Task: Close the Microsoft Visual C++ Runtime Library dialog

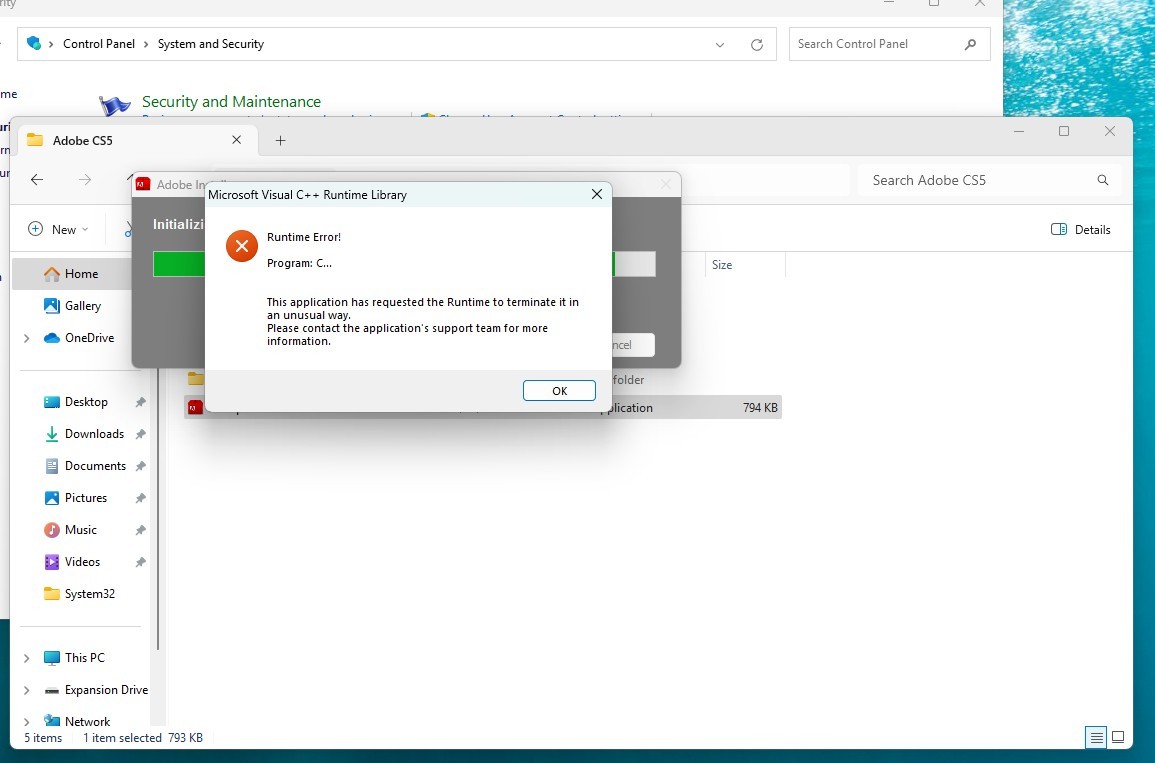Action: (x=597, y=194)
